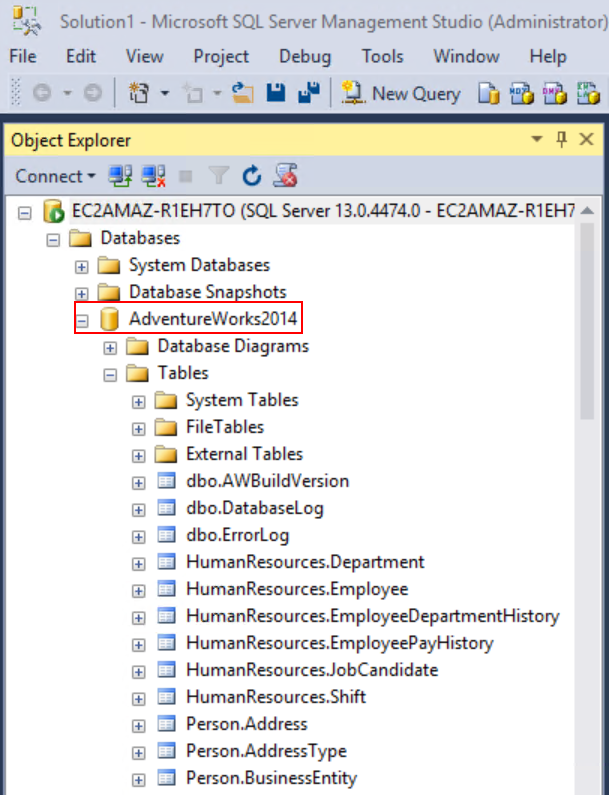Collapse the AdventureWorks2014 database node

pos(81,320)
